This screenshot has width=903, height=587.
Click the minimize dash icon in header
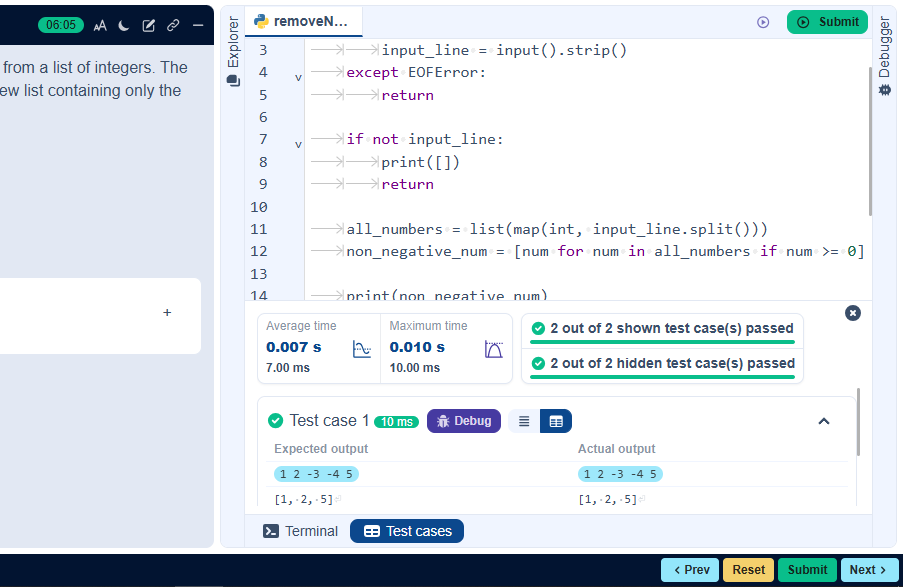(x=198, y=25)
